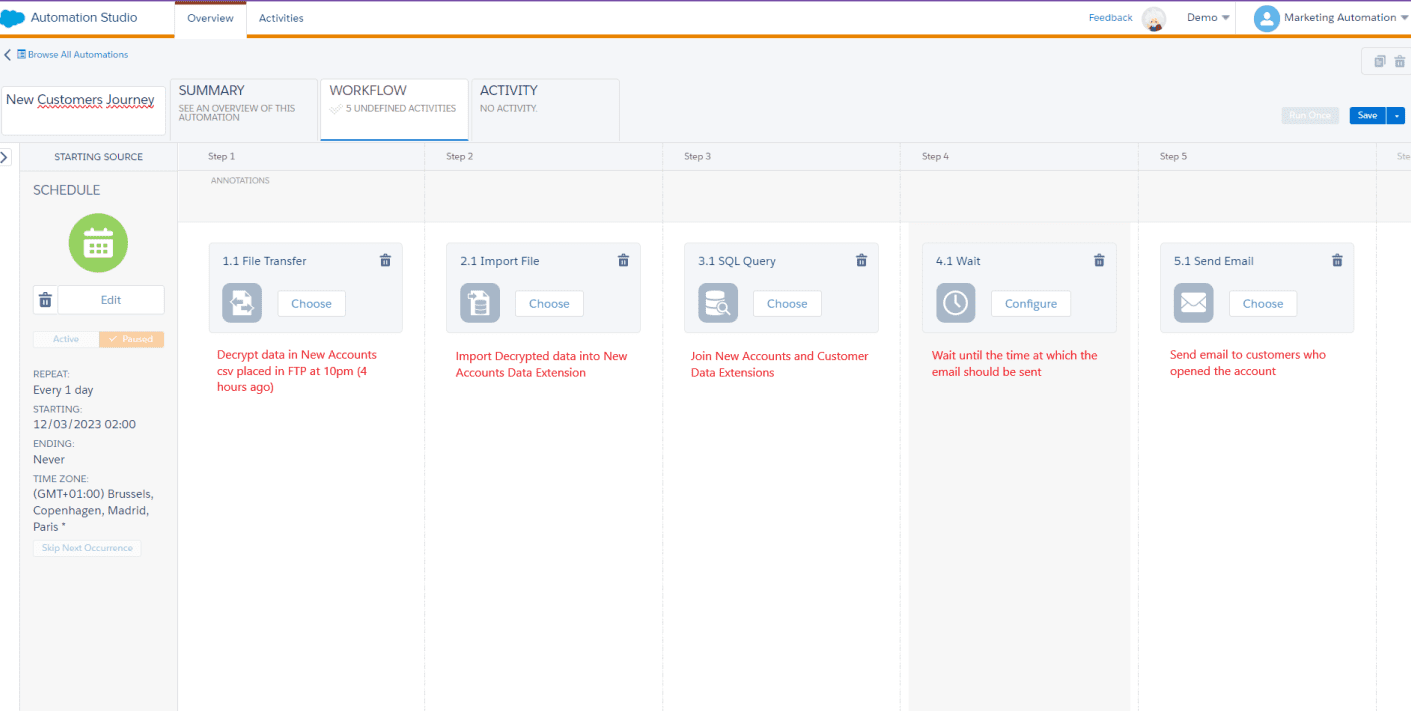Switch to the Activities tab
The width and height of the screenshot is (1411, 711).
tap(281, 18)
